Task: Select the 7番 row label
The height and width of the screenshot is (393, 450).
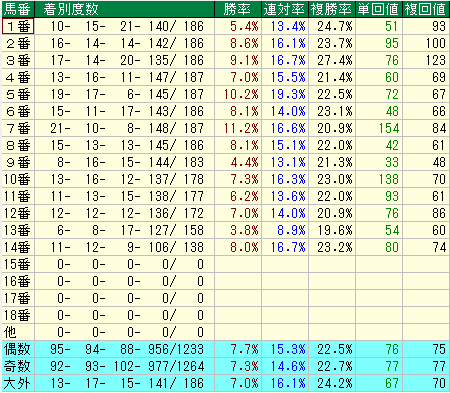Action: (x=18, y=128)
